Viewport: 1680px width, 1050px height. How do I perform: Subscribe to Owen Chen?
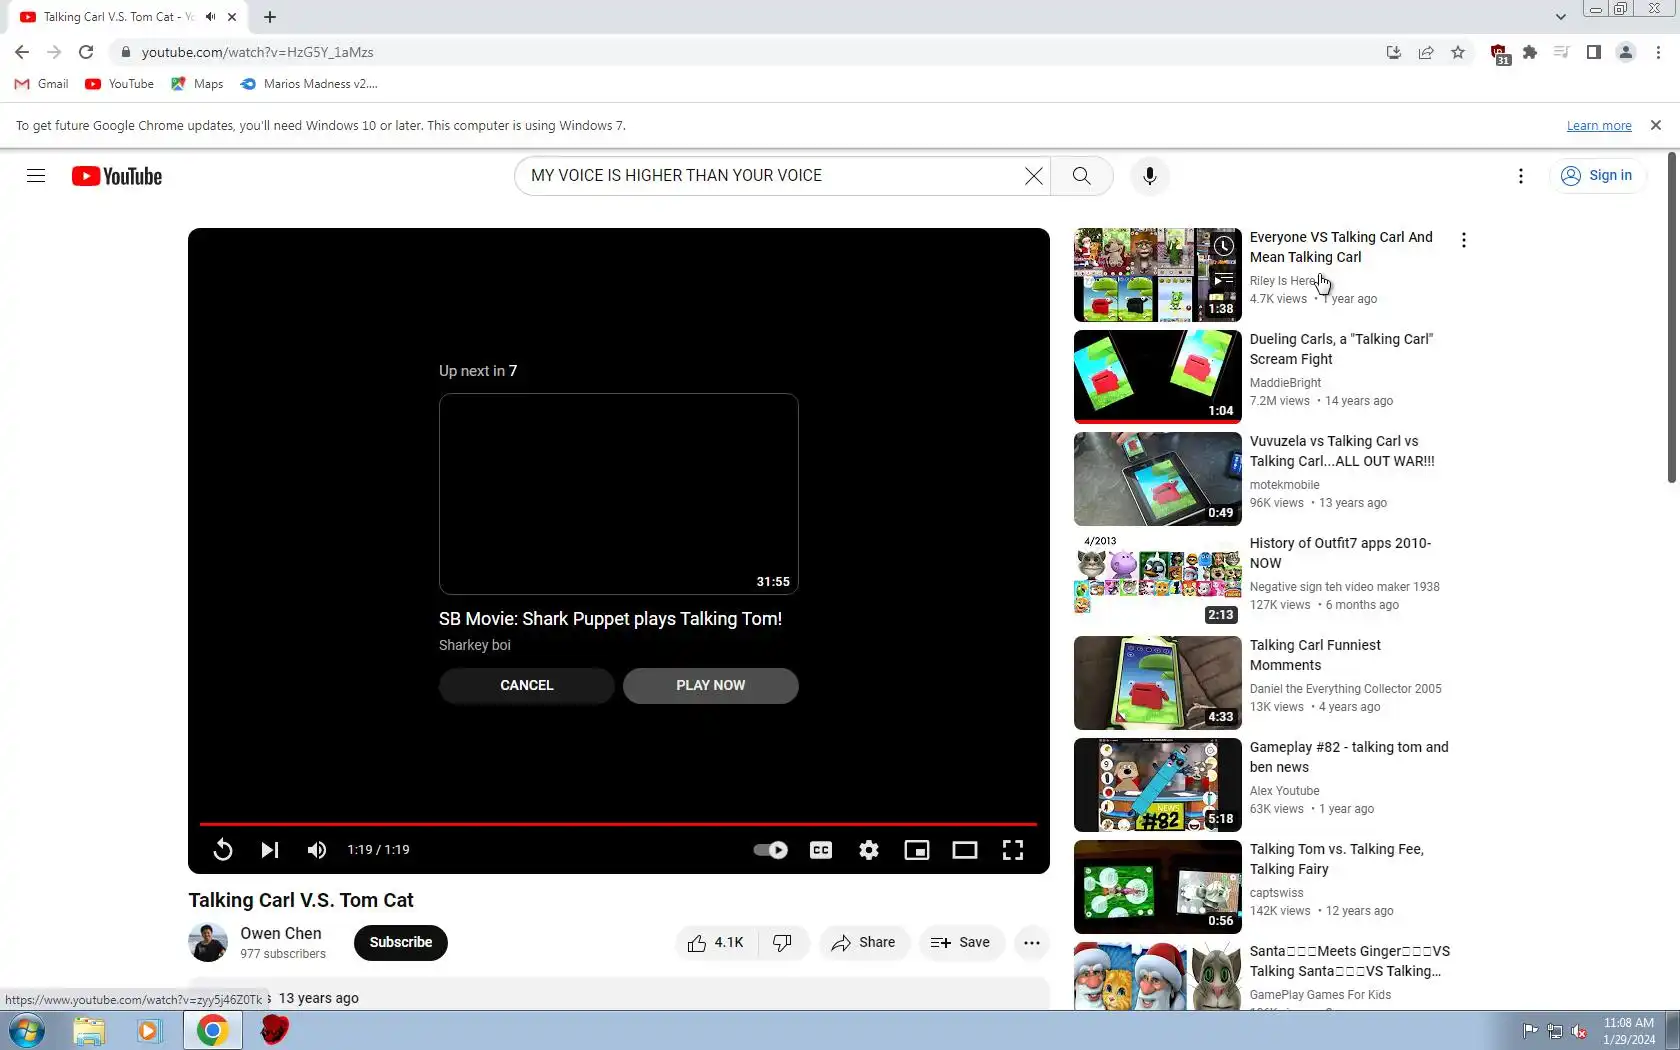401,942
